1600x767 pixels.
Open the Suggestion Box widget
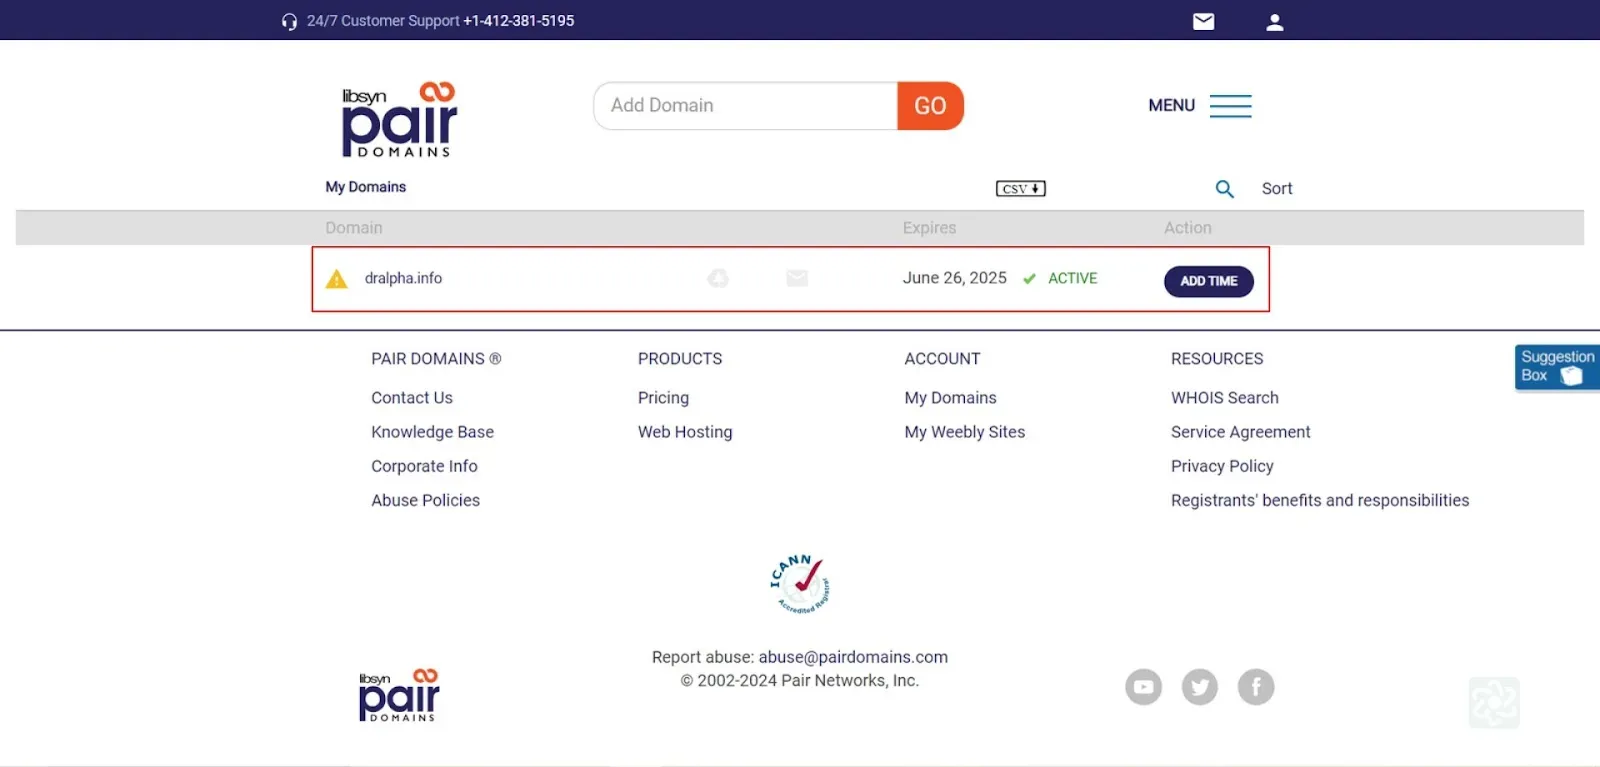click(x=1557, y=367)
